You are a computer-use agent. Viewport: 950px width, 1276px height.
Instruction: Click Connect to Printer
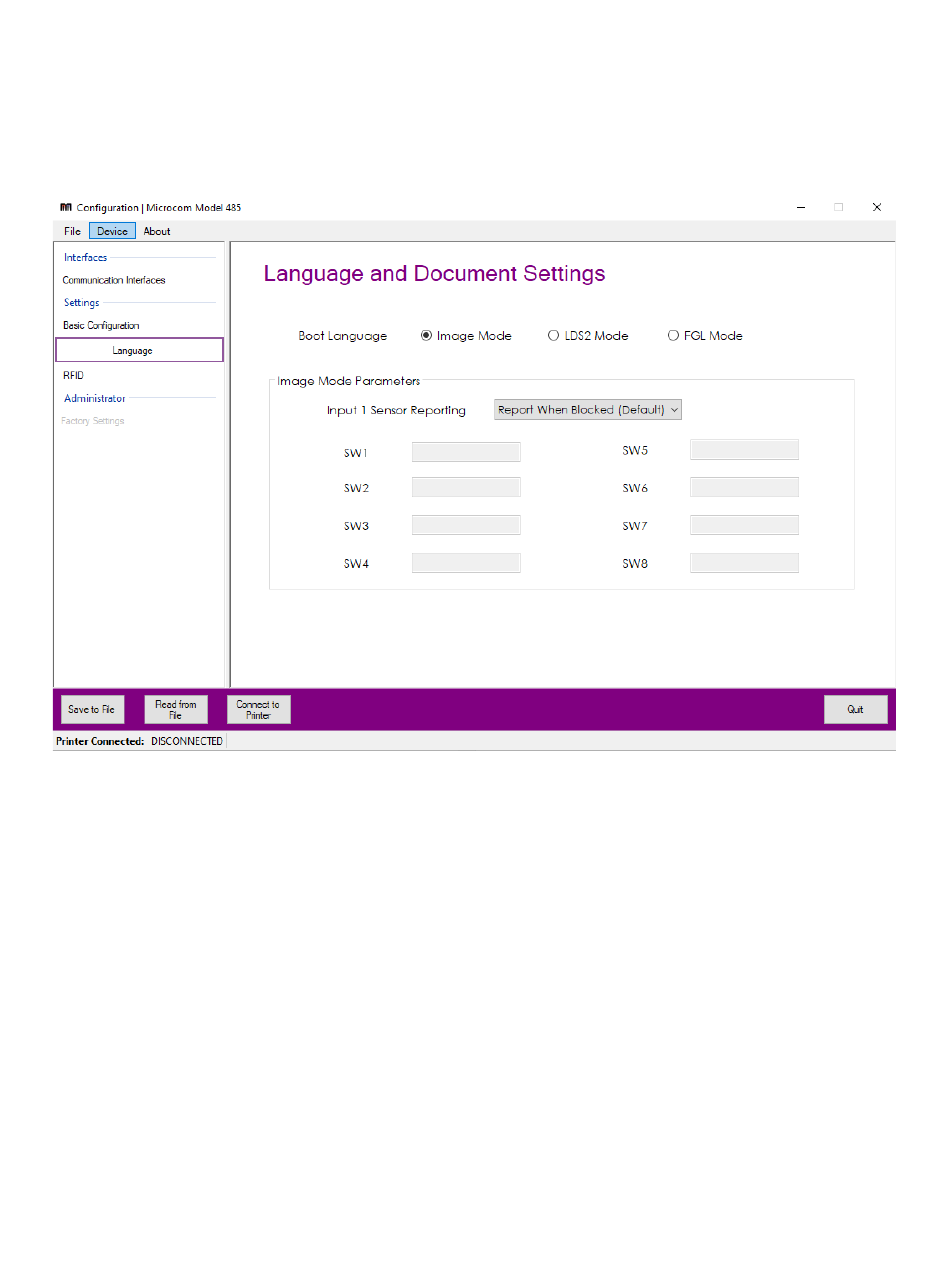pyautogui.click(x=258, y=710)
